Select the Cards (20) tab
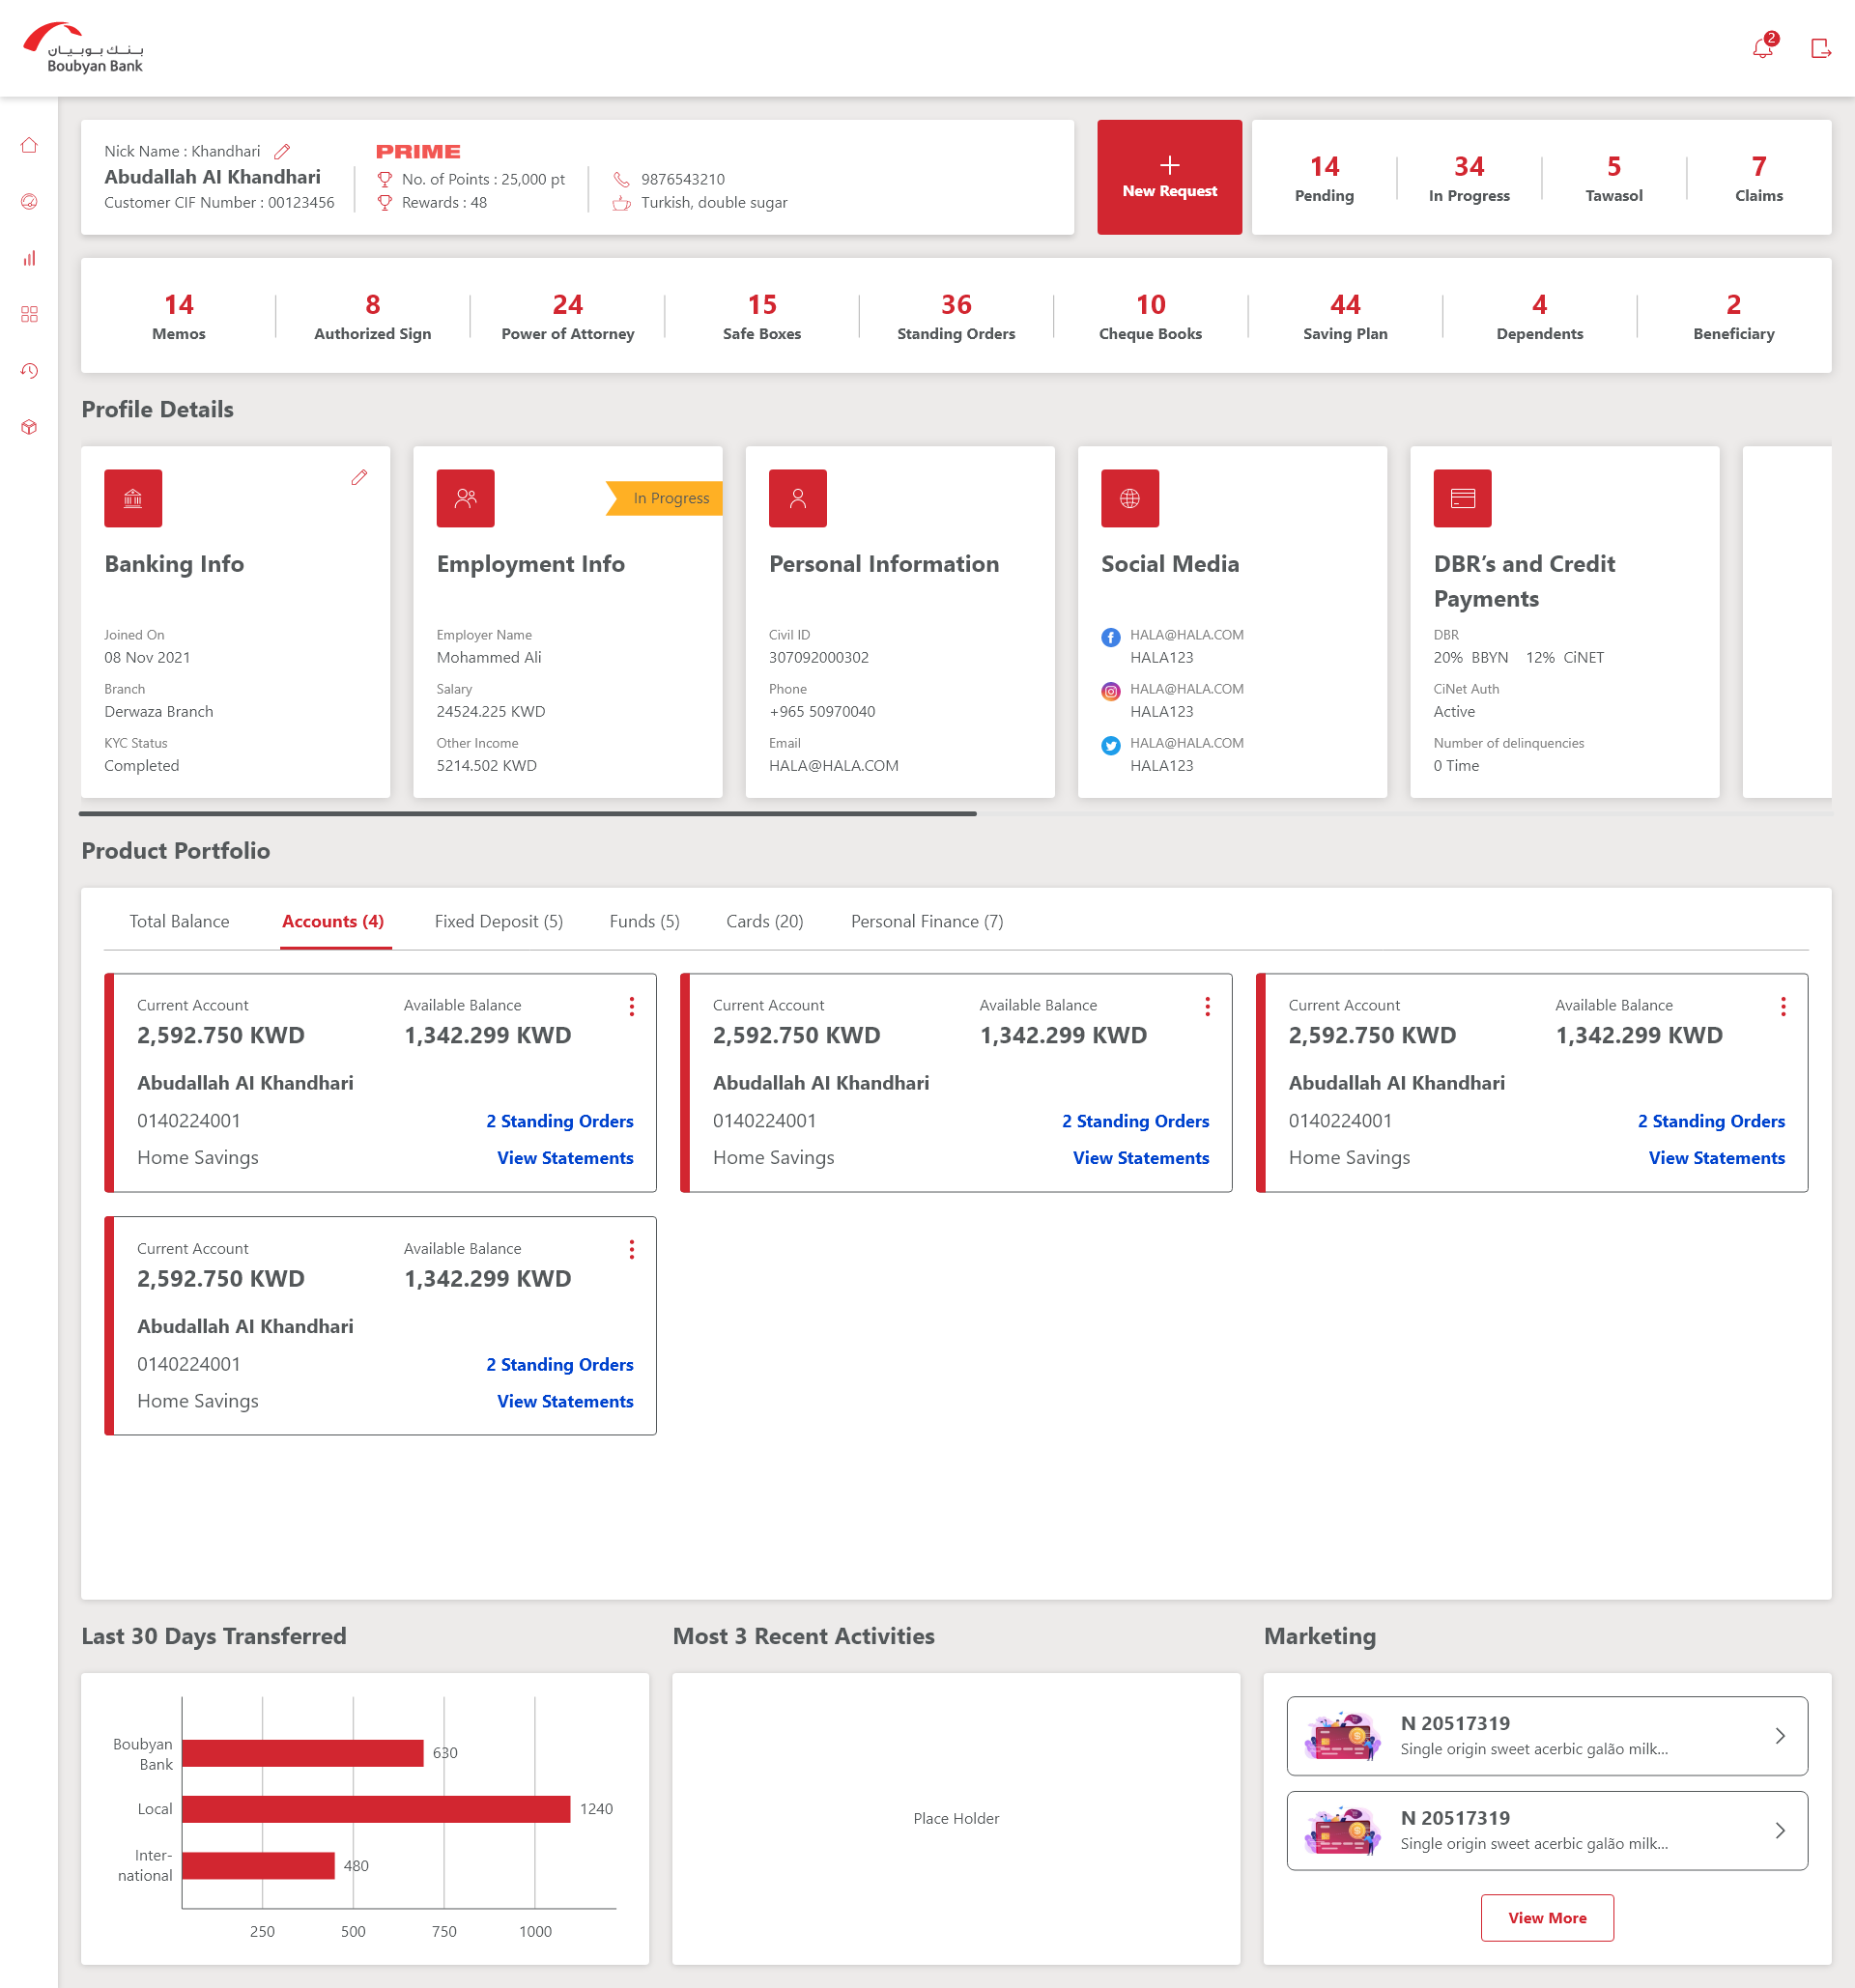 click(x=764, y=921)
